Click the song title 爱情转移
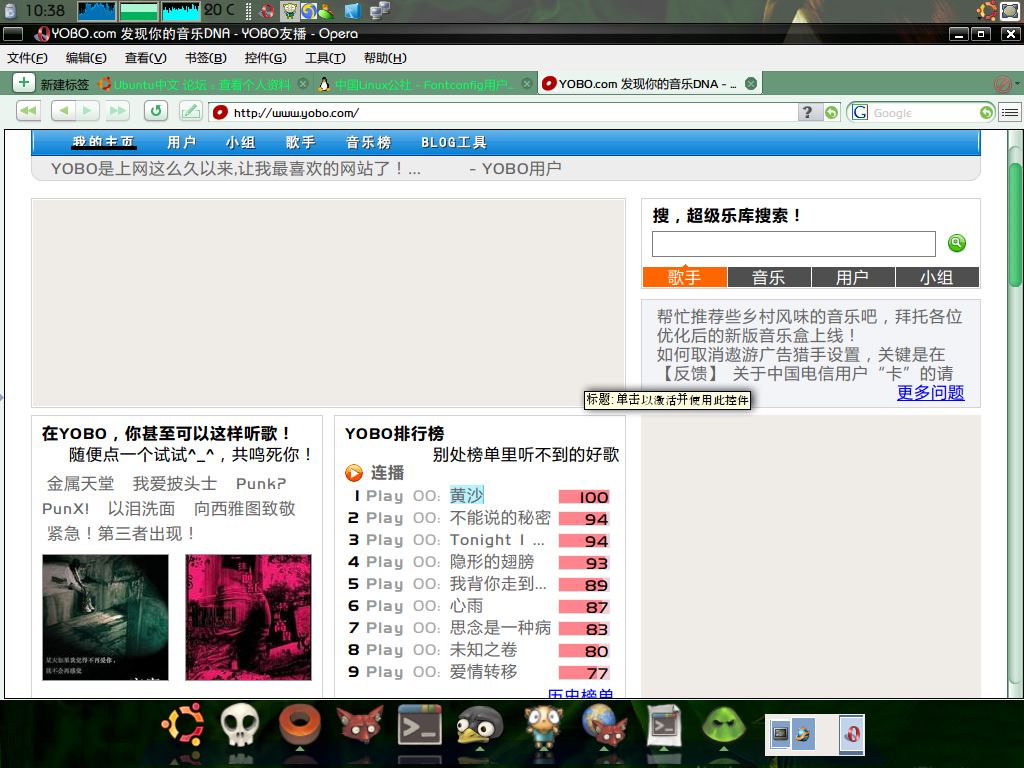The width and height of the screenshot is (1024, 768). 483,671
